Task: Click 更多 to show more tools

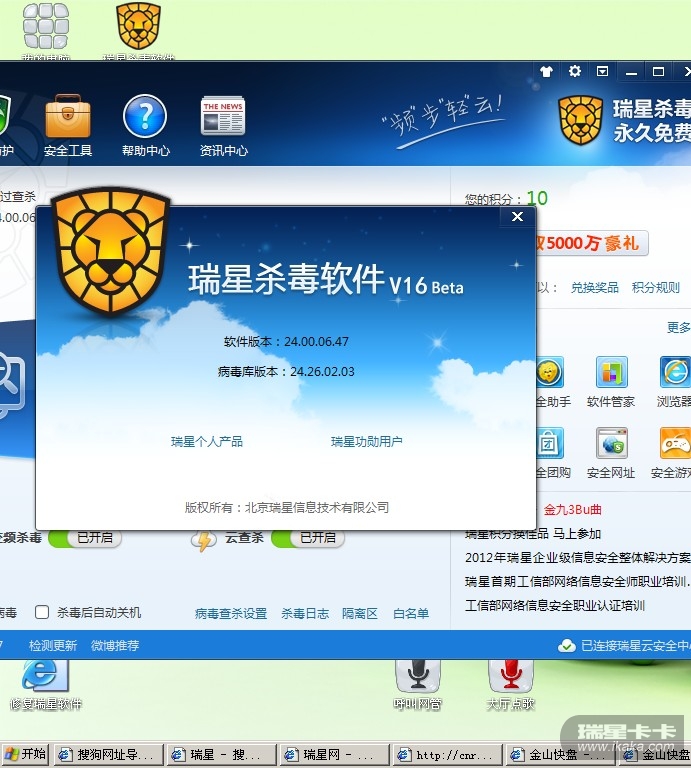Action: coord(678,327)
